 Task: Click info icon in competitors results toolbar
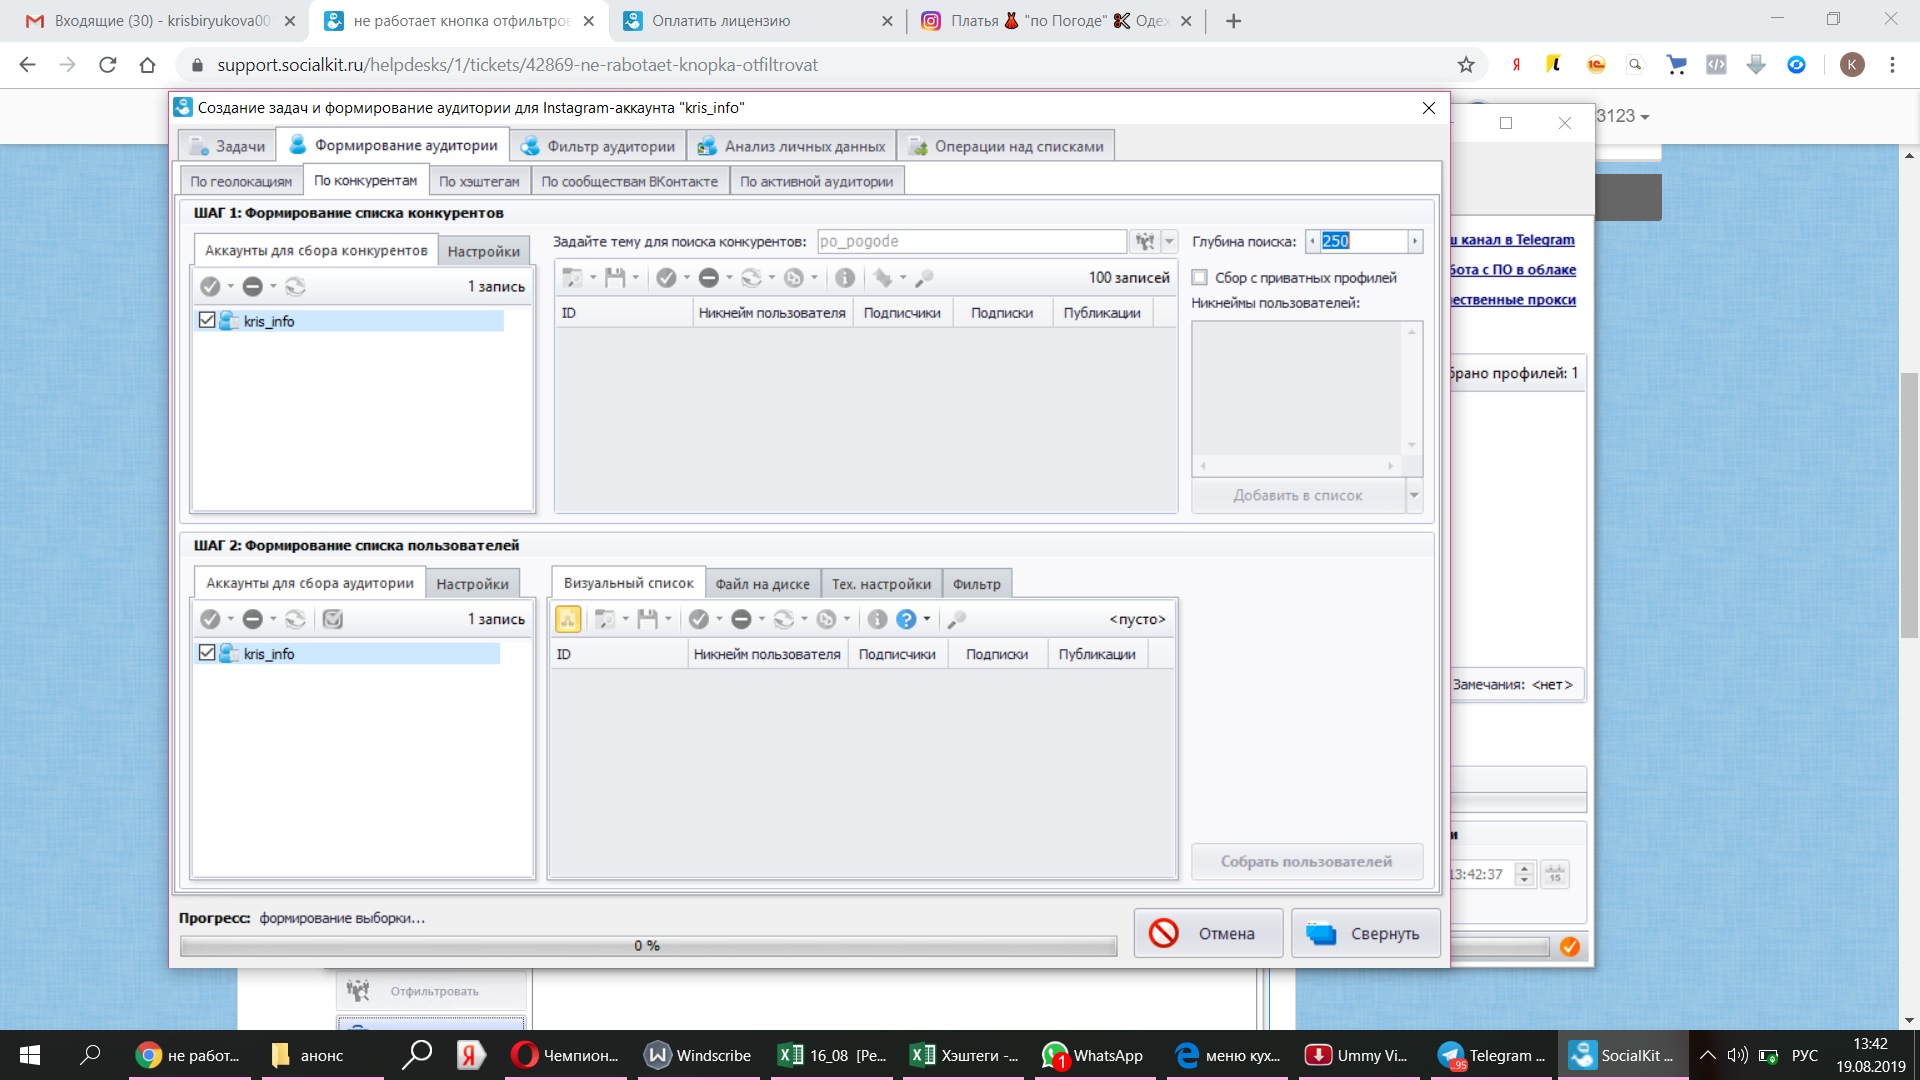[845, 278]
